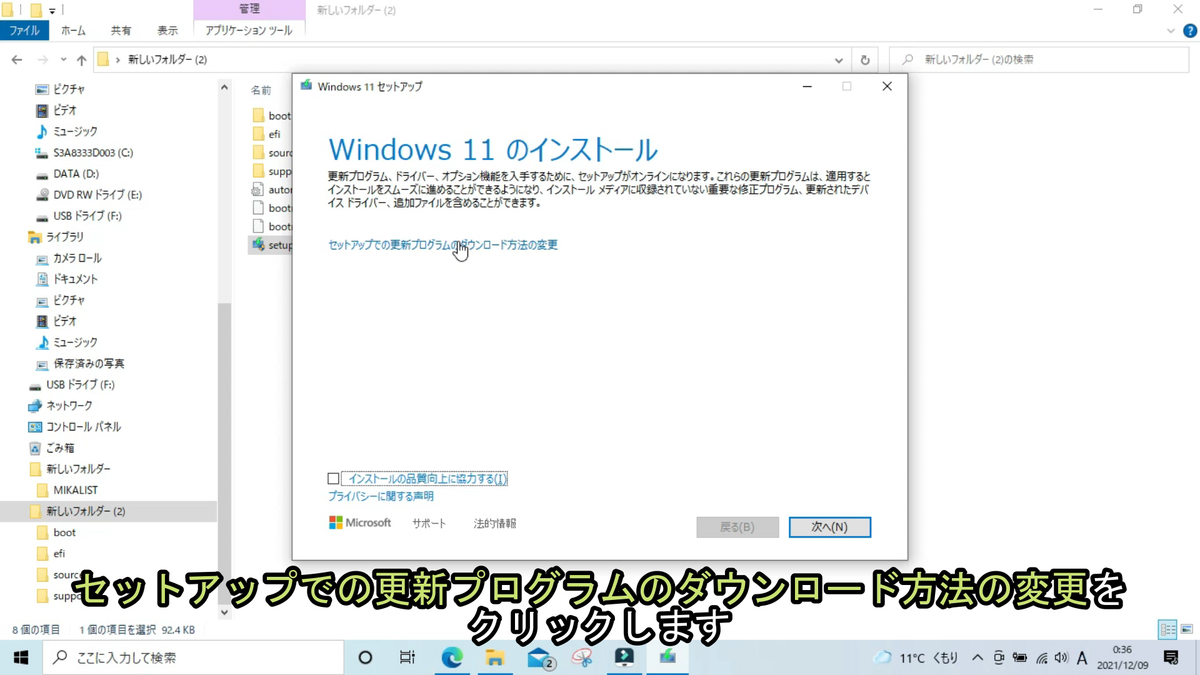Click navigation pane scroll down arrow
This screenshot has height=675, width=1200.
[224, 612]
